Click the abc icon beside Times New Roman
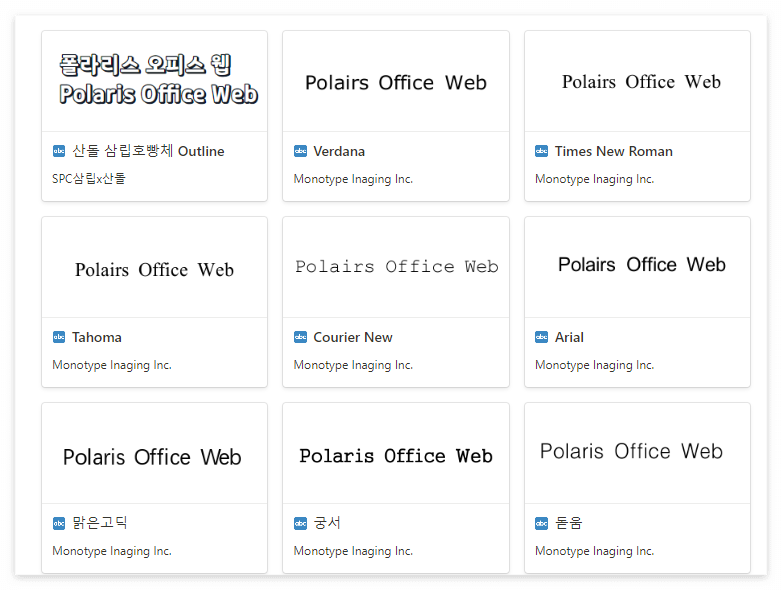Screen dimensions: 782x590 pos(542,151)
